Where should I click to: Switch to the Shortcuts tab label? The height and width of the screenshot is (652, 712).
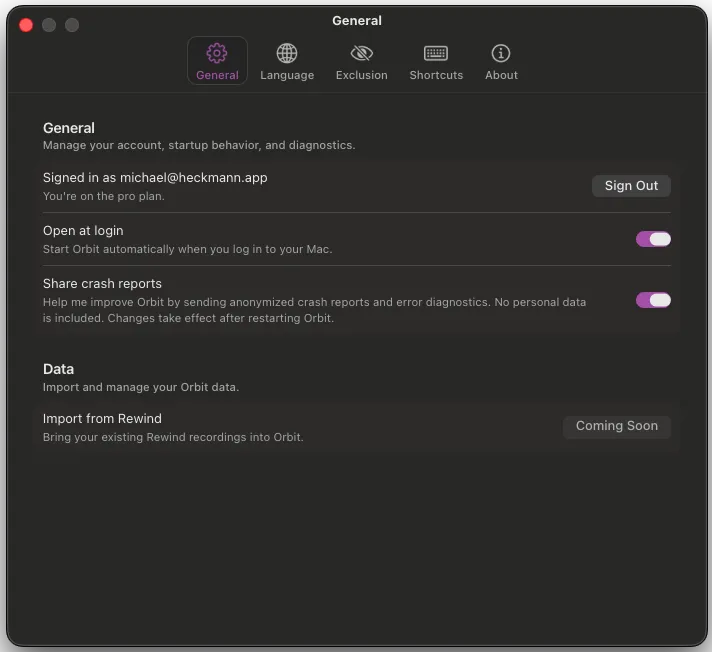436,75
